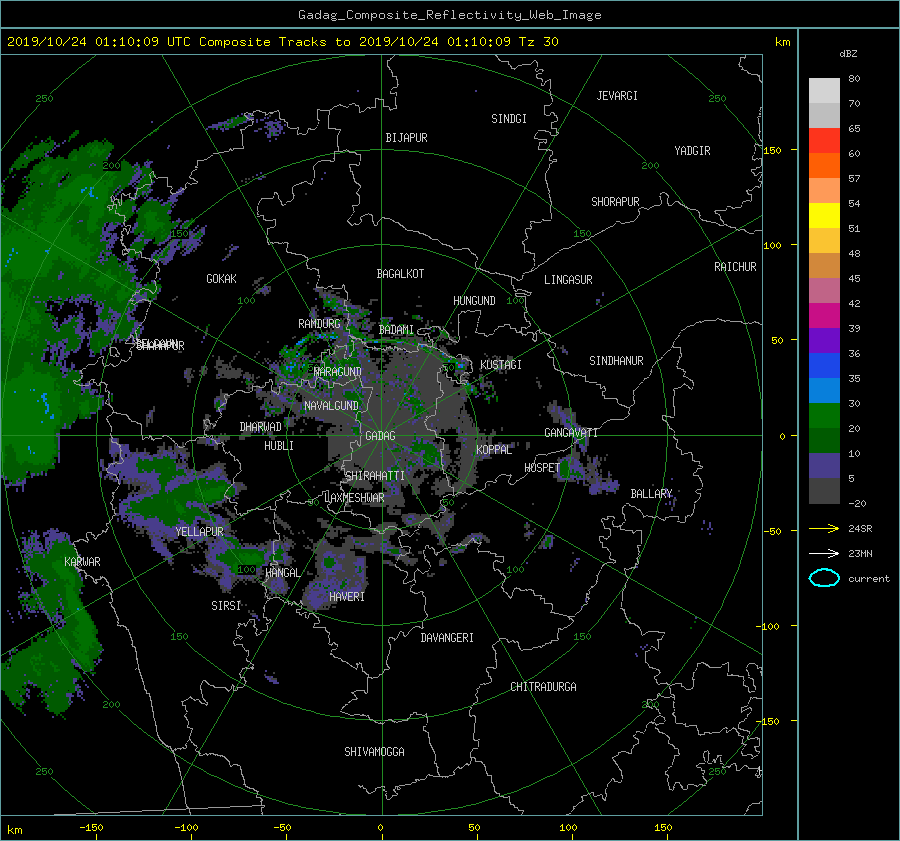Viewport: 900px width, 841px height.
Task: Click the RAICHUR city label
Action: click(735, 267)
